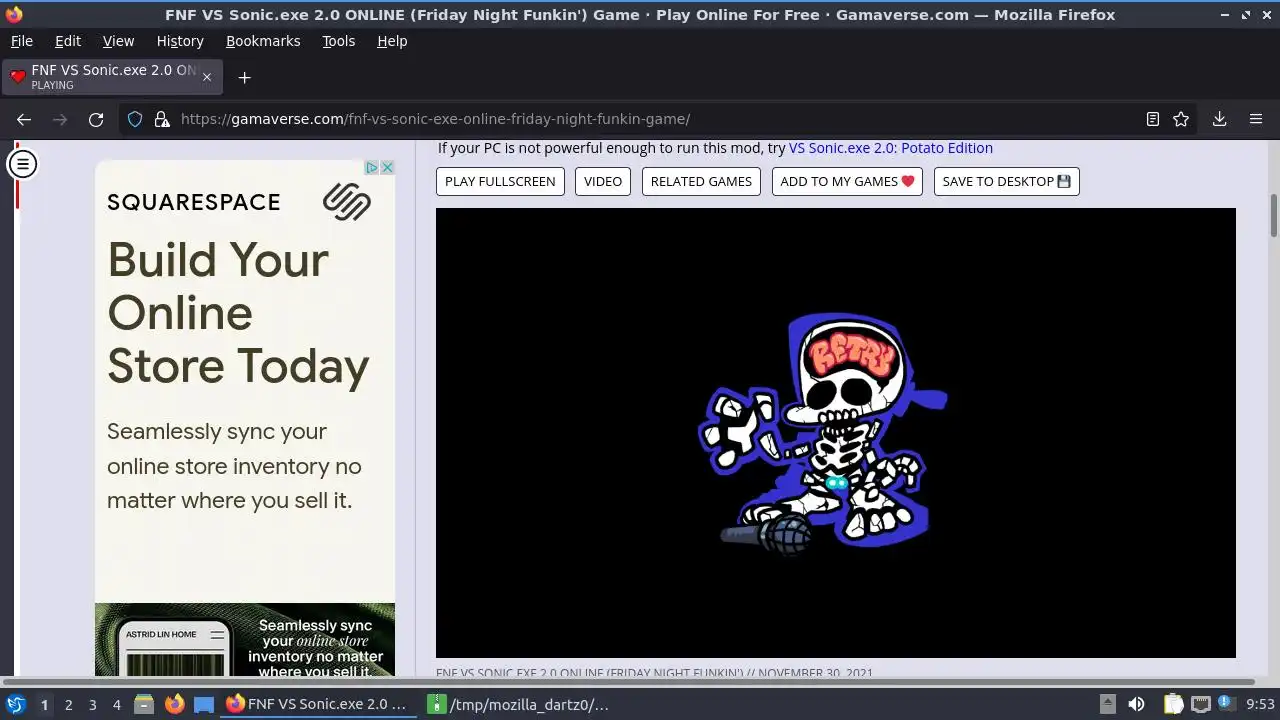
Task: Close the Squarespace ad with the X
Action: (x=387, y=167)
